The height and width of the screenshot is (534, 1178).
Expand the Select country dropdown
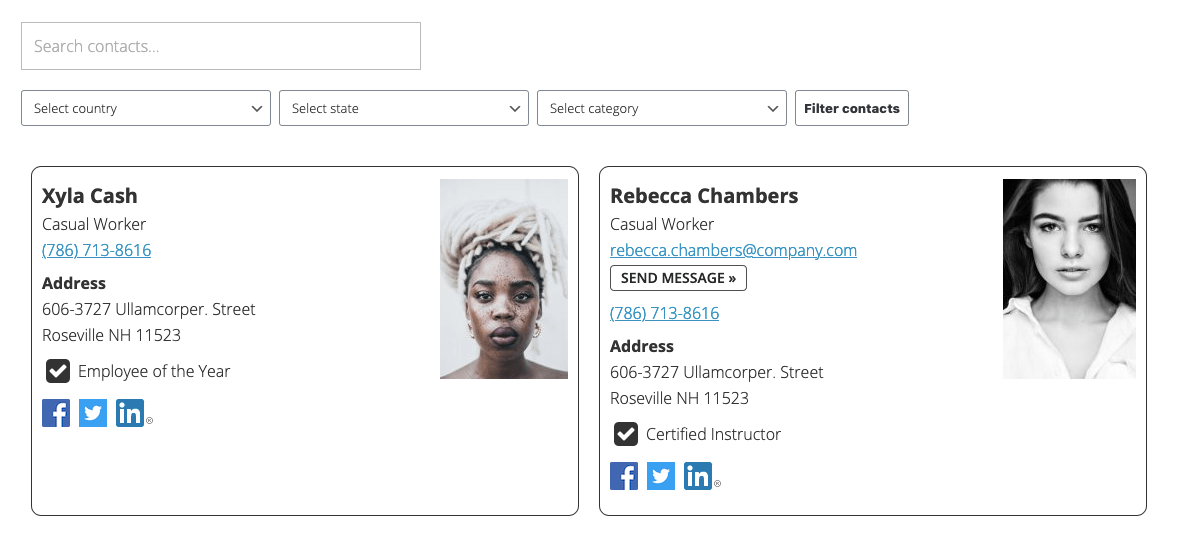point(146,108)
